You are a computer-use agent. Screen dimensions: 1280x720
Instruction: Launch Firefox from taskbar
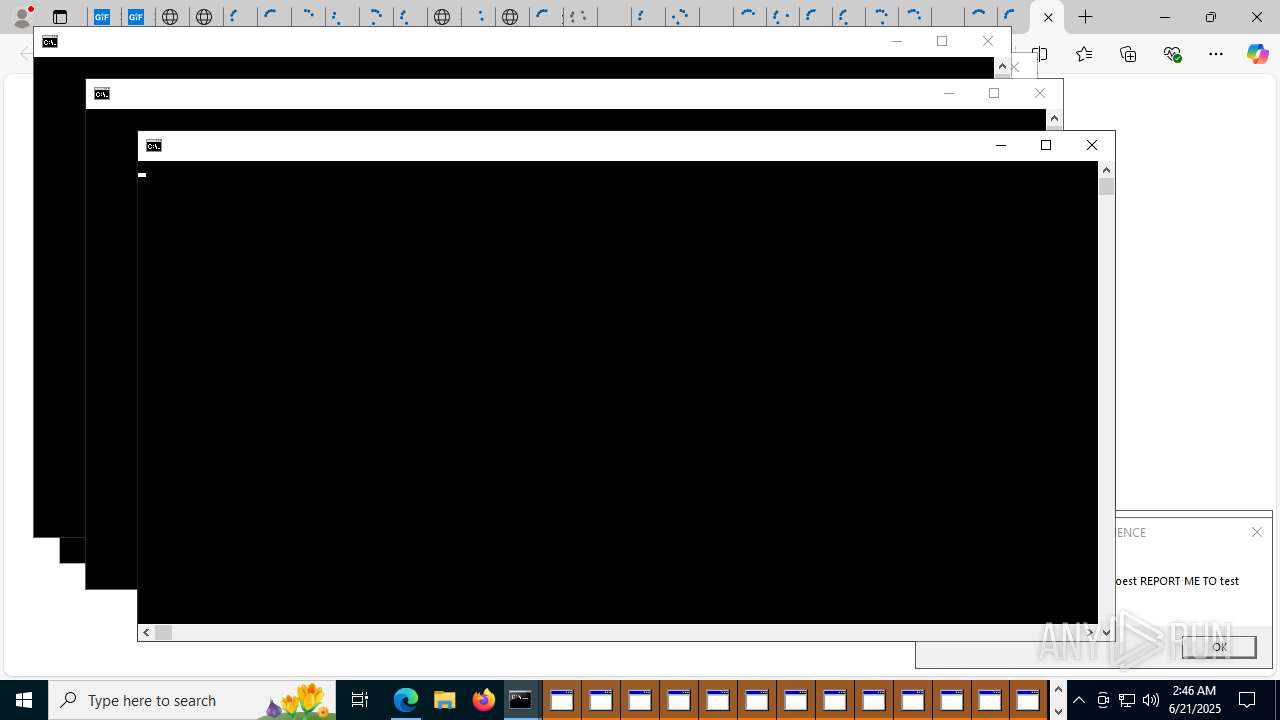tap(483, 700)
